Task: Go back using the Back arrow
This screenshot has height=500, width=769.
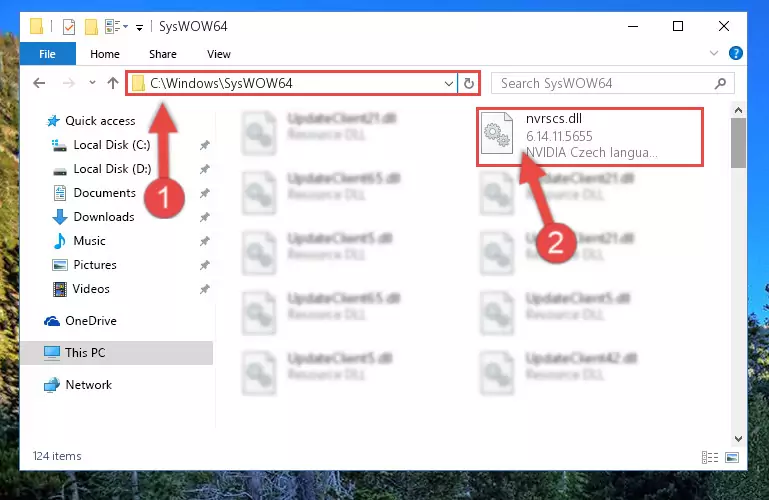Action: tap(39, 83)
